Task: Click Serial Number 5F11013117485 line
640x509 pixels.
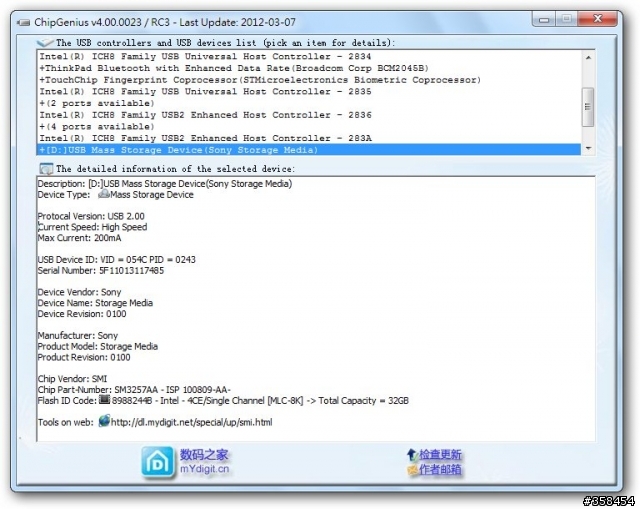Action: [101, 270]
